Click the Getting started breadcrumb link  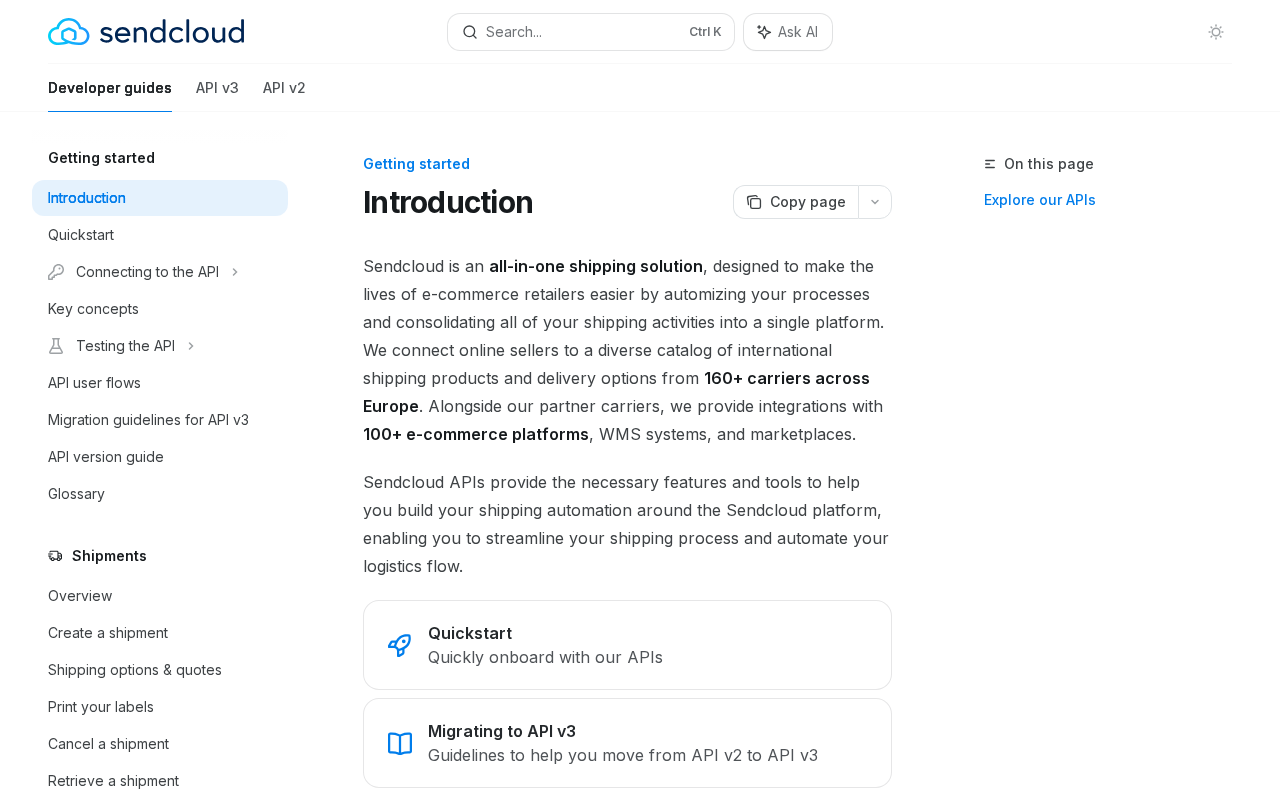tap(416, 164)
